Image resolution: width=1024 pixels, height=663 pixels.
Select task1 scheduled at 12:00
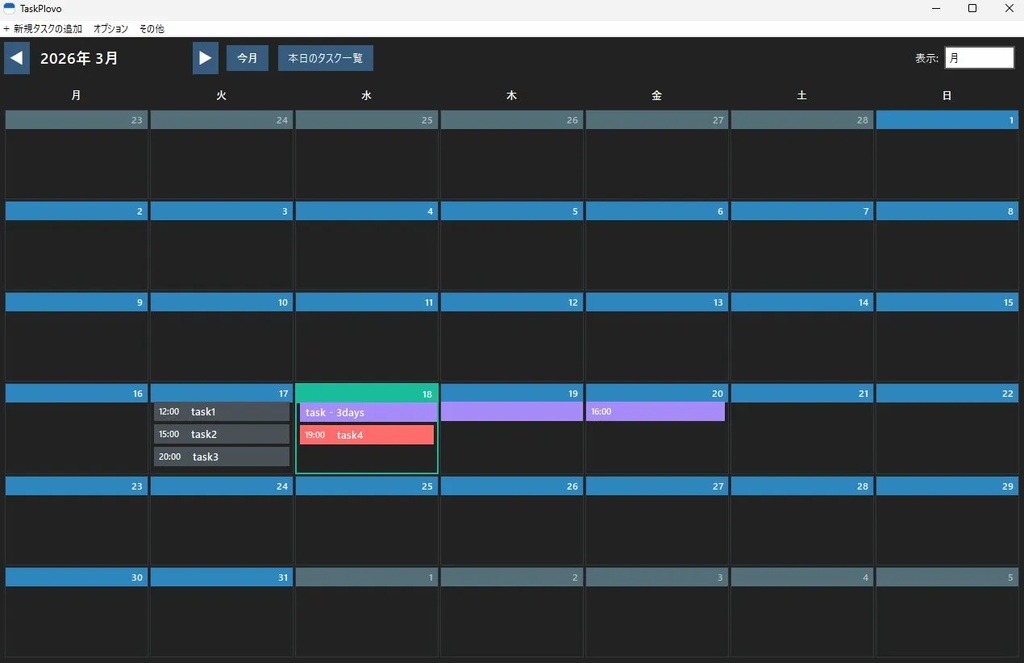(x=220, y=411)
